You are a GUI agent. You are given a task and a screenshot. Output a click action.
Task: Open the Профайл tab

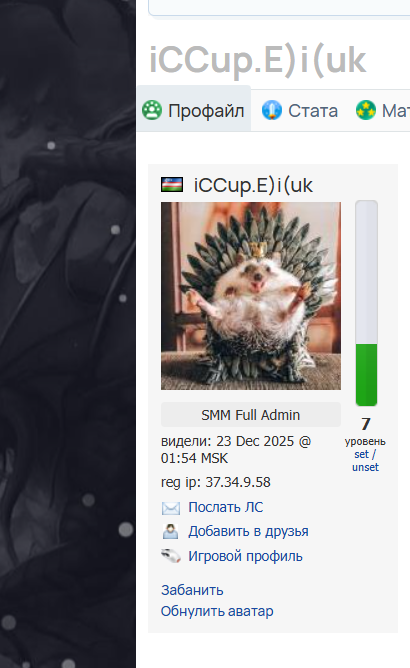(x=193, y=110)
